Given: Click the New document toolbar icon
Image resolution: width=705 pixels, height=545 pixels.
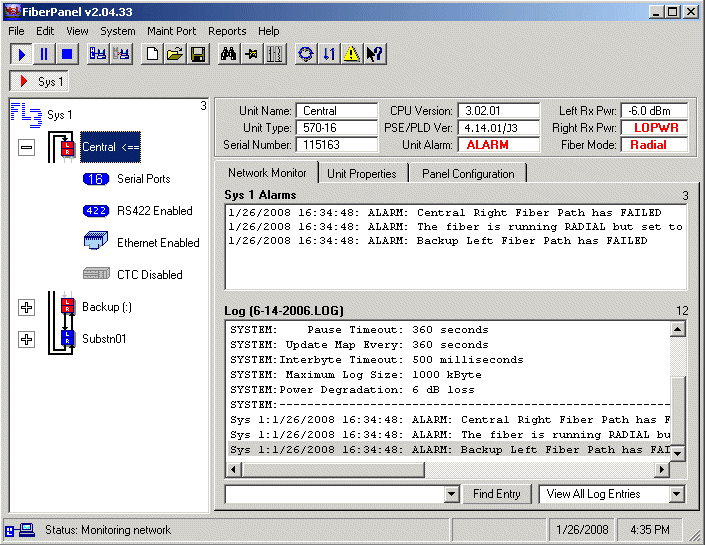Looking at the screenshot, I should pos(152,54).
